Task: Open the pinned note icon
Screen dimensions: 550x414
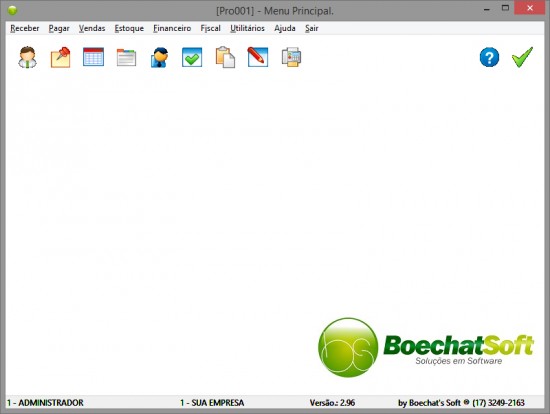Action: click(60, 57)
